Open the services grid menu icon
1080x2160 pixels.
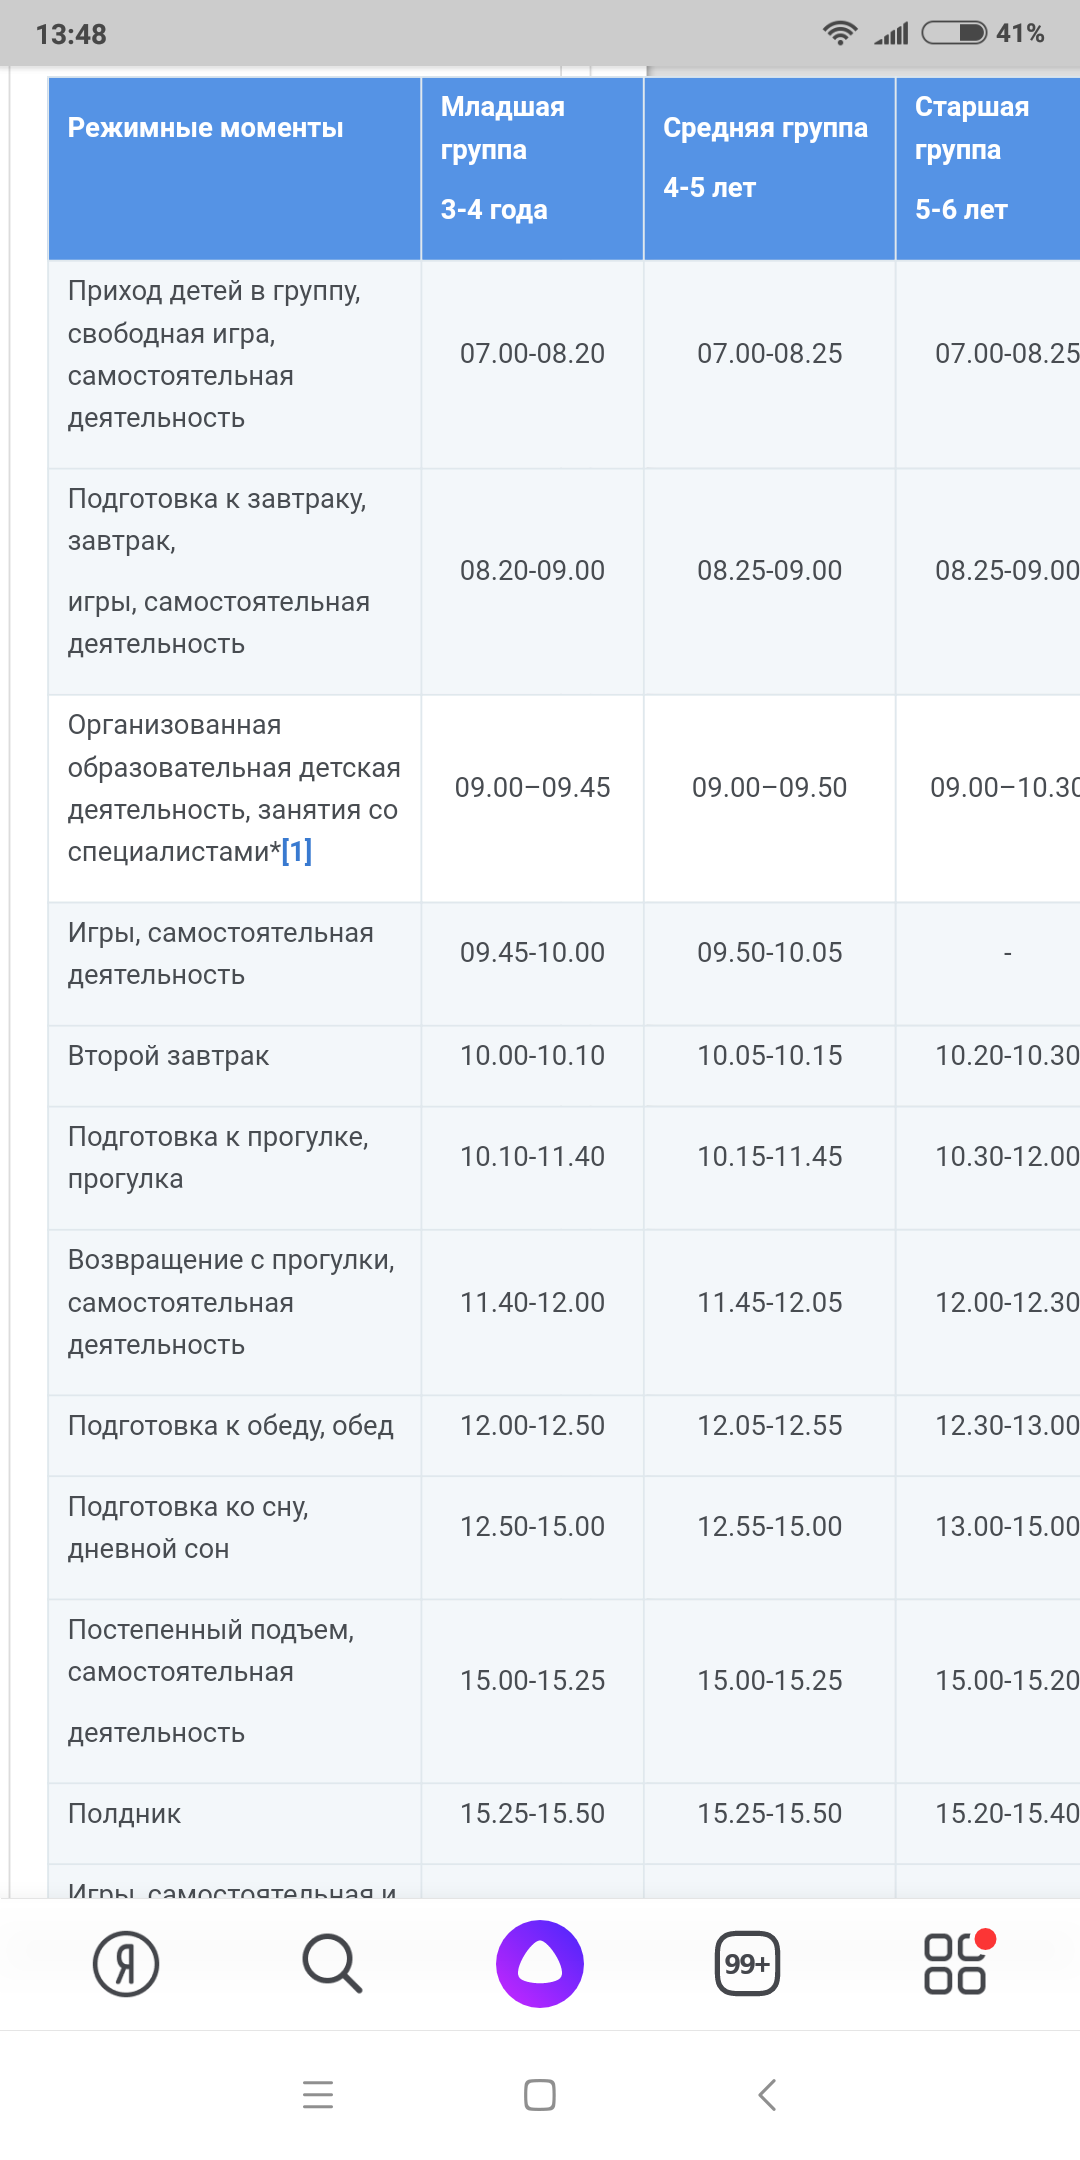coord(956,1962)
